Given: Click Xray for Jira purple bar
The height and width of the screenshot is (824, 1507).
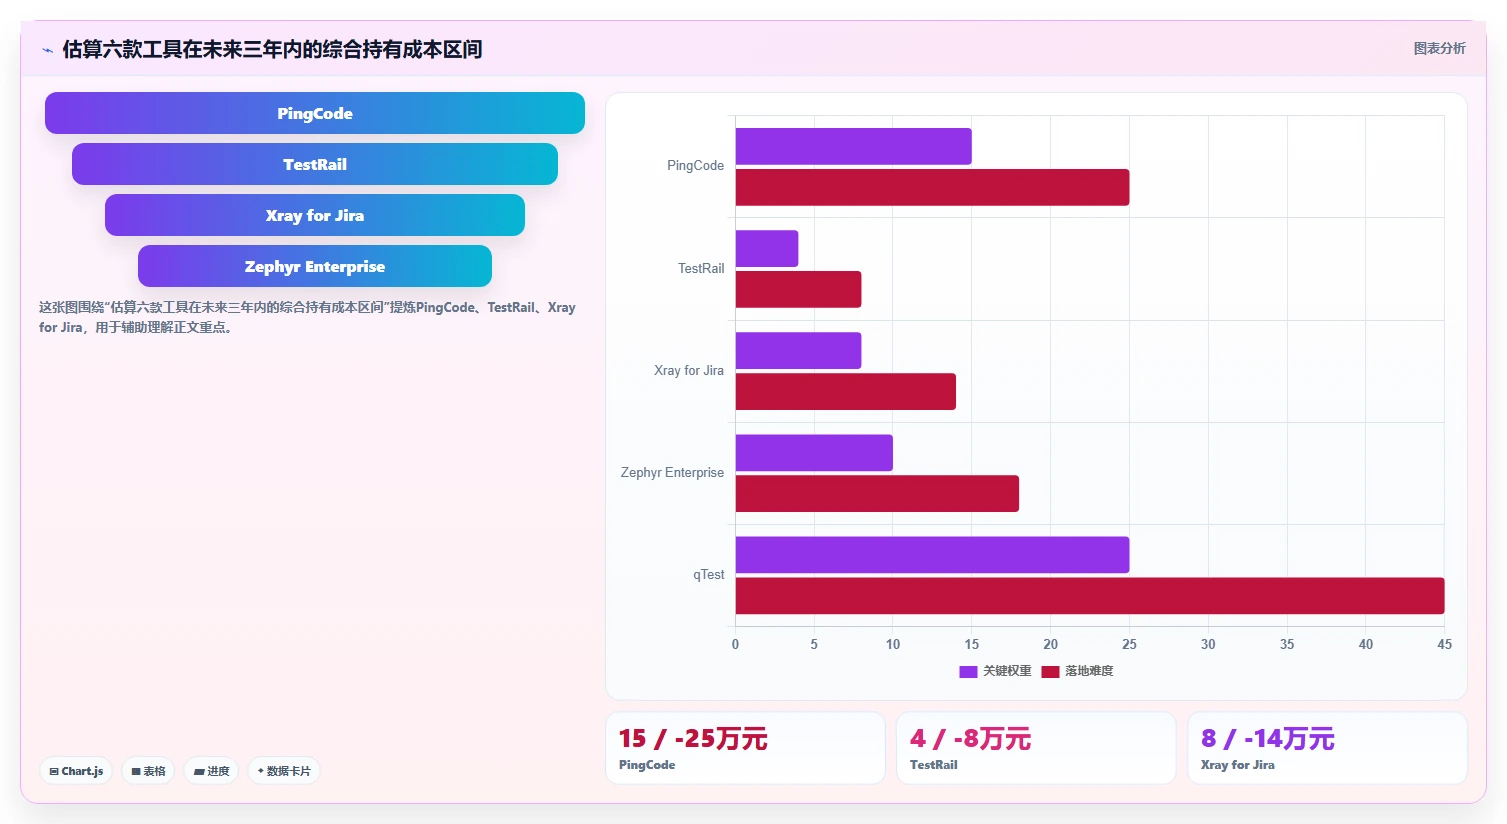Looking at the screenshot, I should [x=798, y=350].
